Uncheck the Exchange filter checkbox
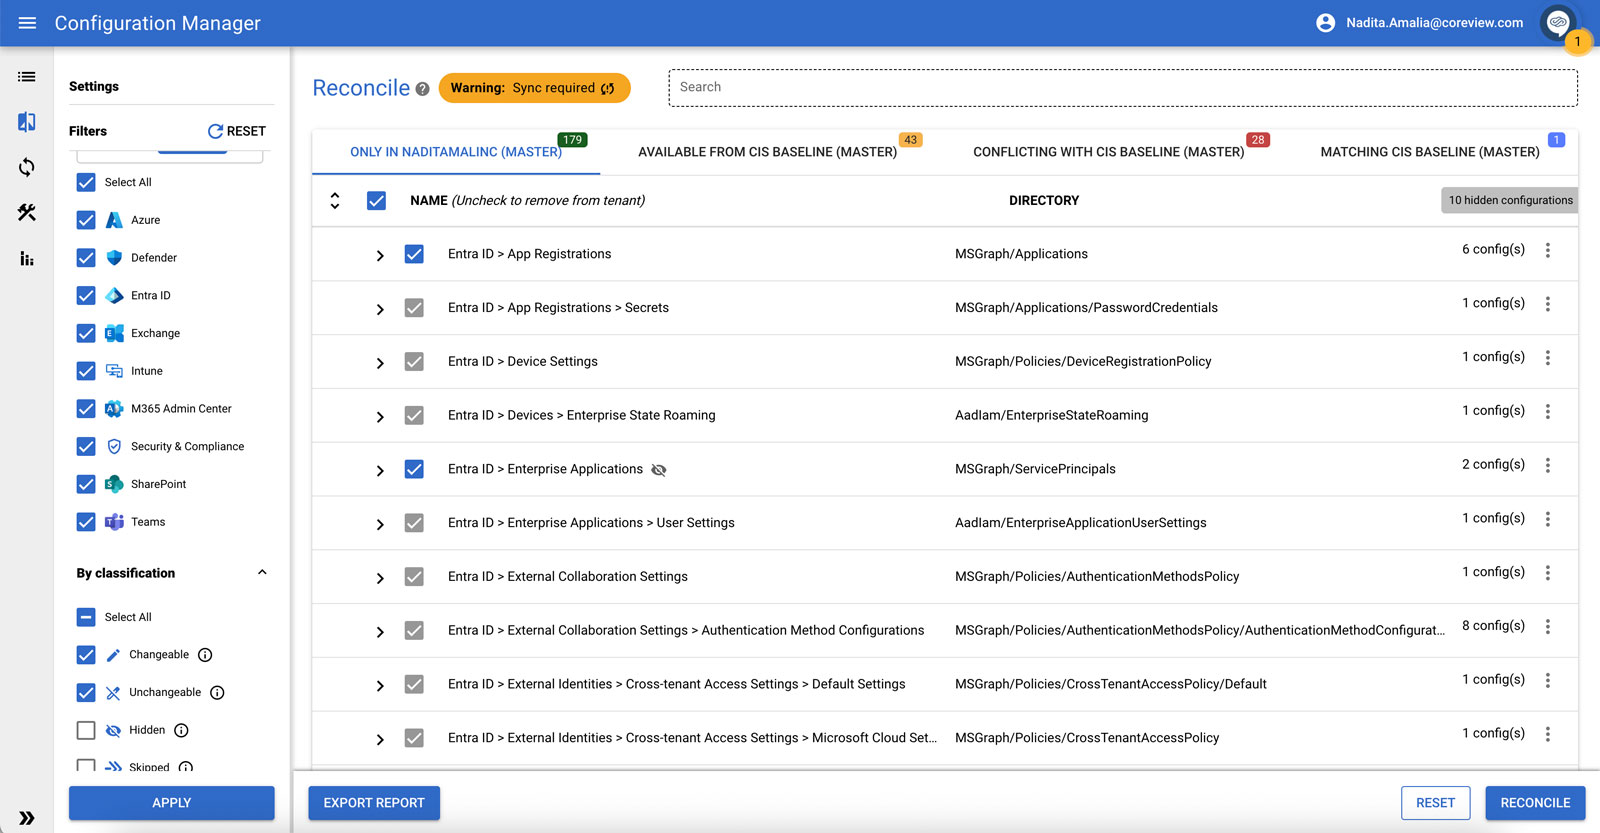Viewport: 1600px width, 833px height. point(86,334)
